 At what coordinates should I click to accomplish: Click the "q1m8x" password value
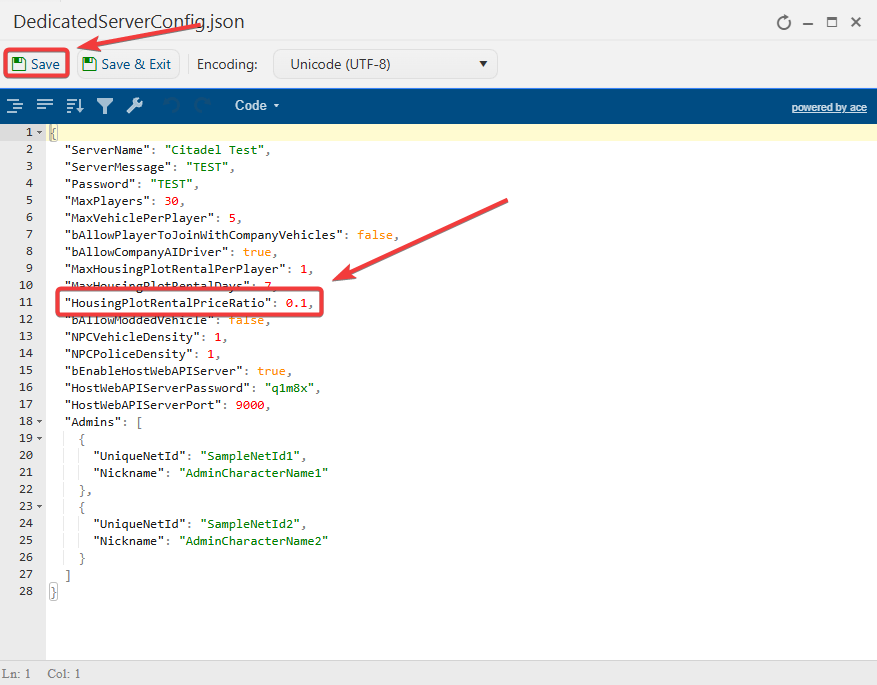pos(289,388)
